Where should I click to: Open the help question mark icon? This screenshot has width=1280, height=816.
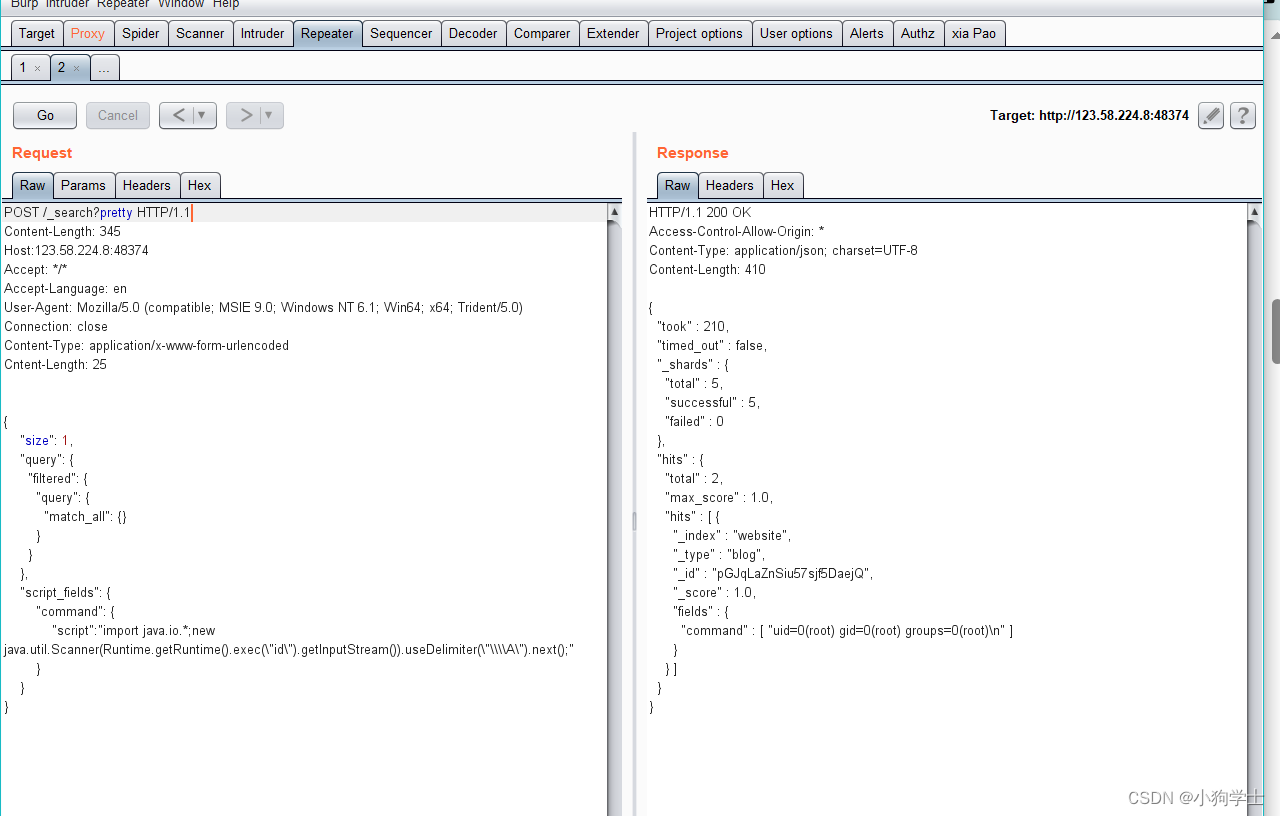tap(1242, 116)
